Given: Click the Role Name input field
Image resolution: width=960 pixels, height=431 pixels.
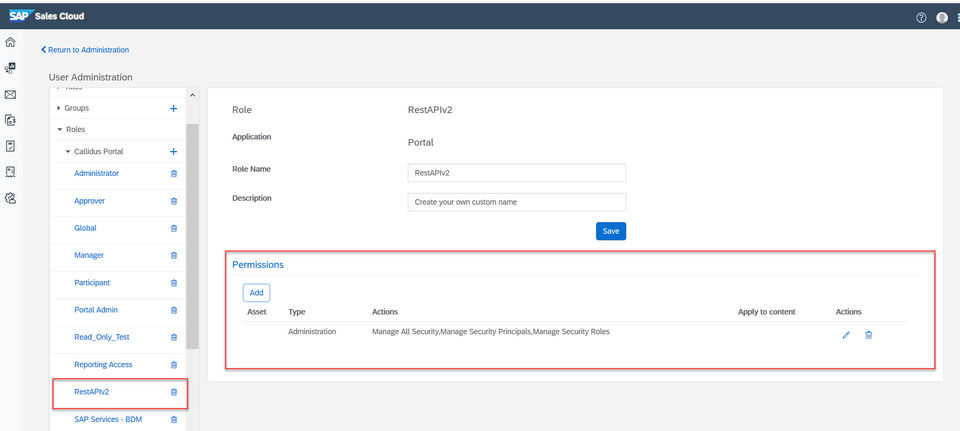Looking at the screenshot, I should pyautogui.click(x=516, y=173).
